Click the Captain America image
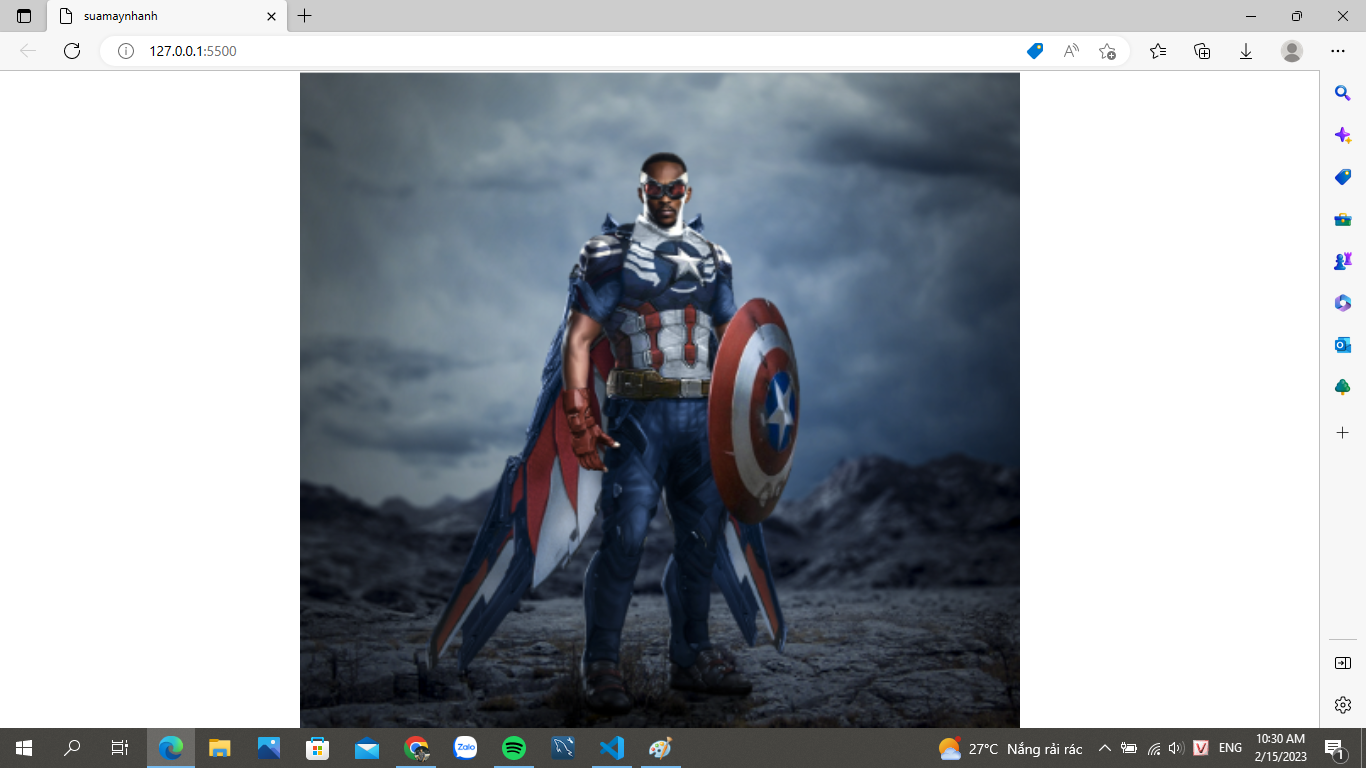Viewport: 1366px width, 768px height. 660,400
